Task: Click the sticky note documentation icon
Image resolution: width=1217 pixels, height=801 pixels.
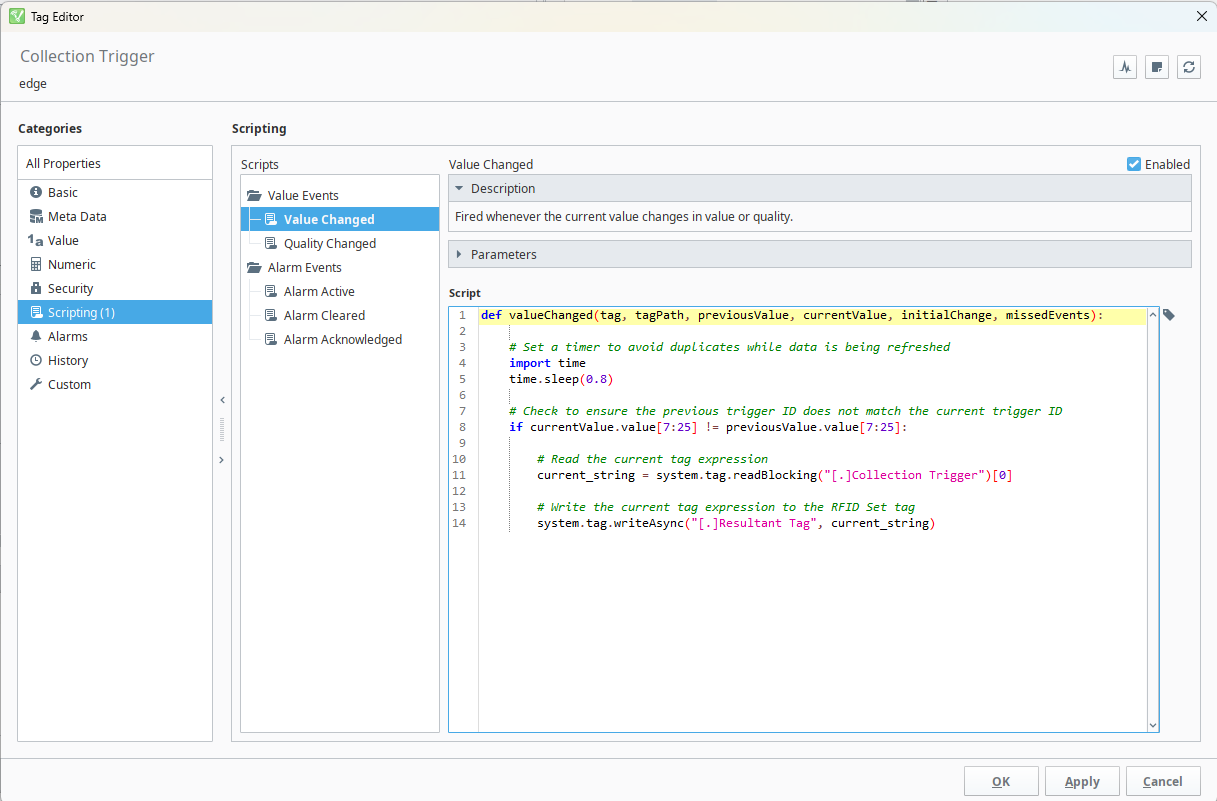Action: [x=1157, y=67]
